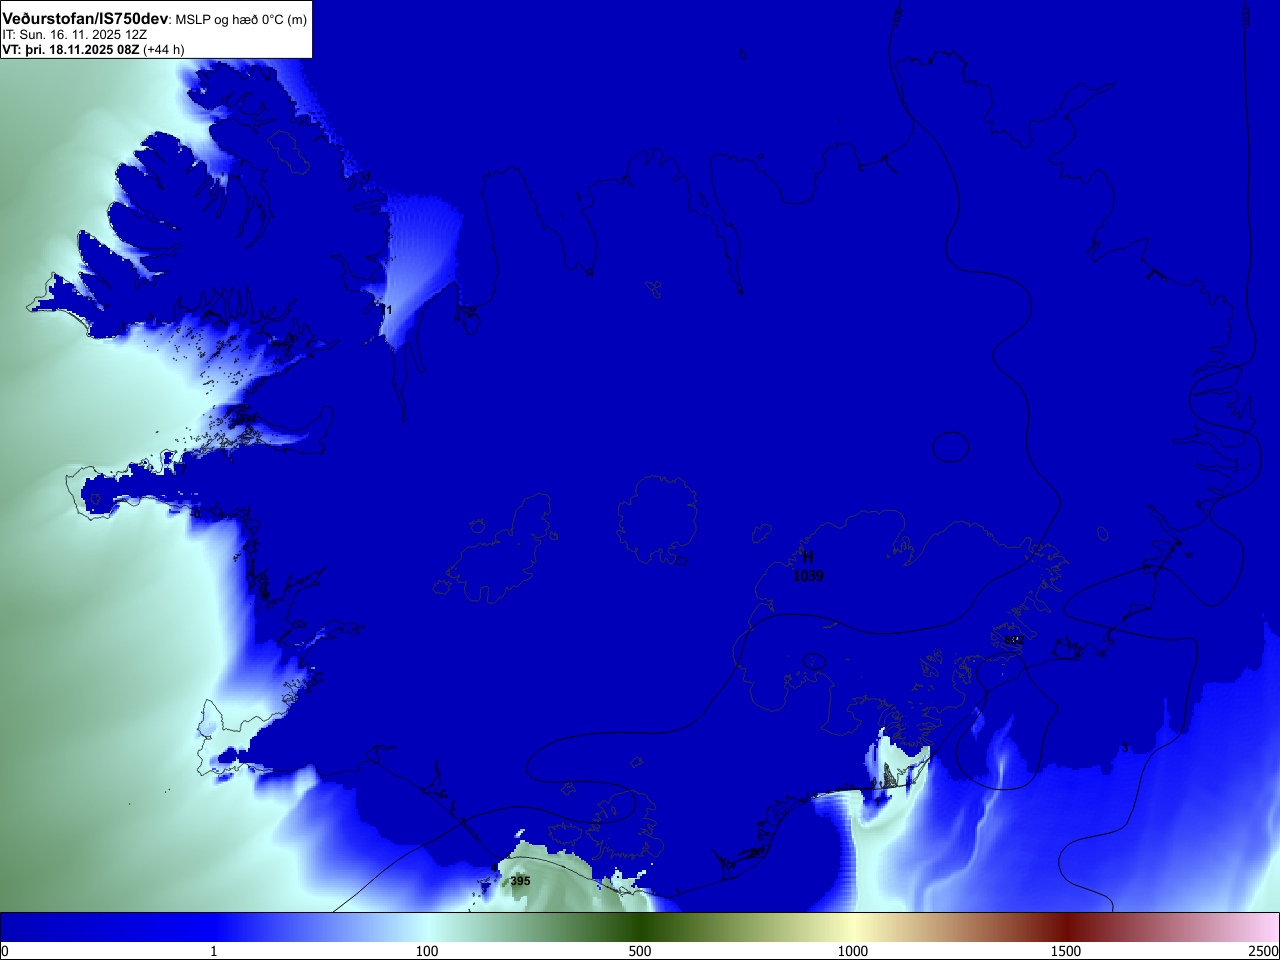Click the color scale label '2500'

pos(1263,951)
